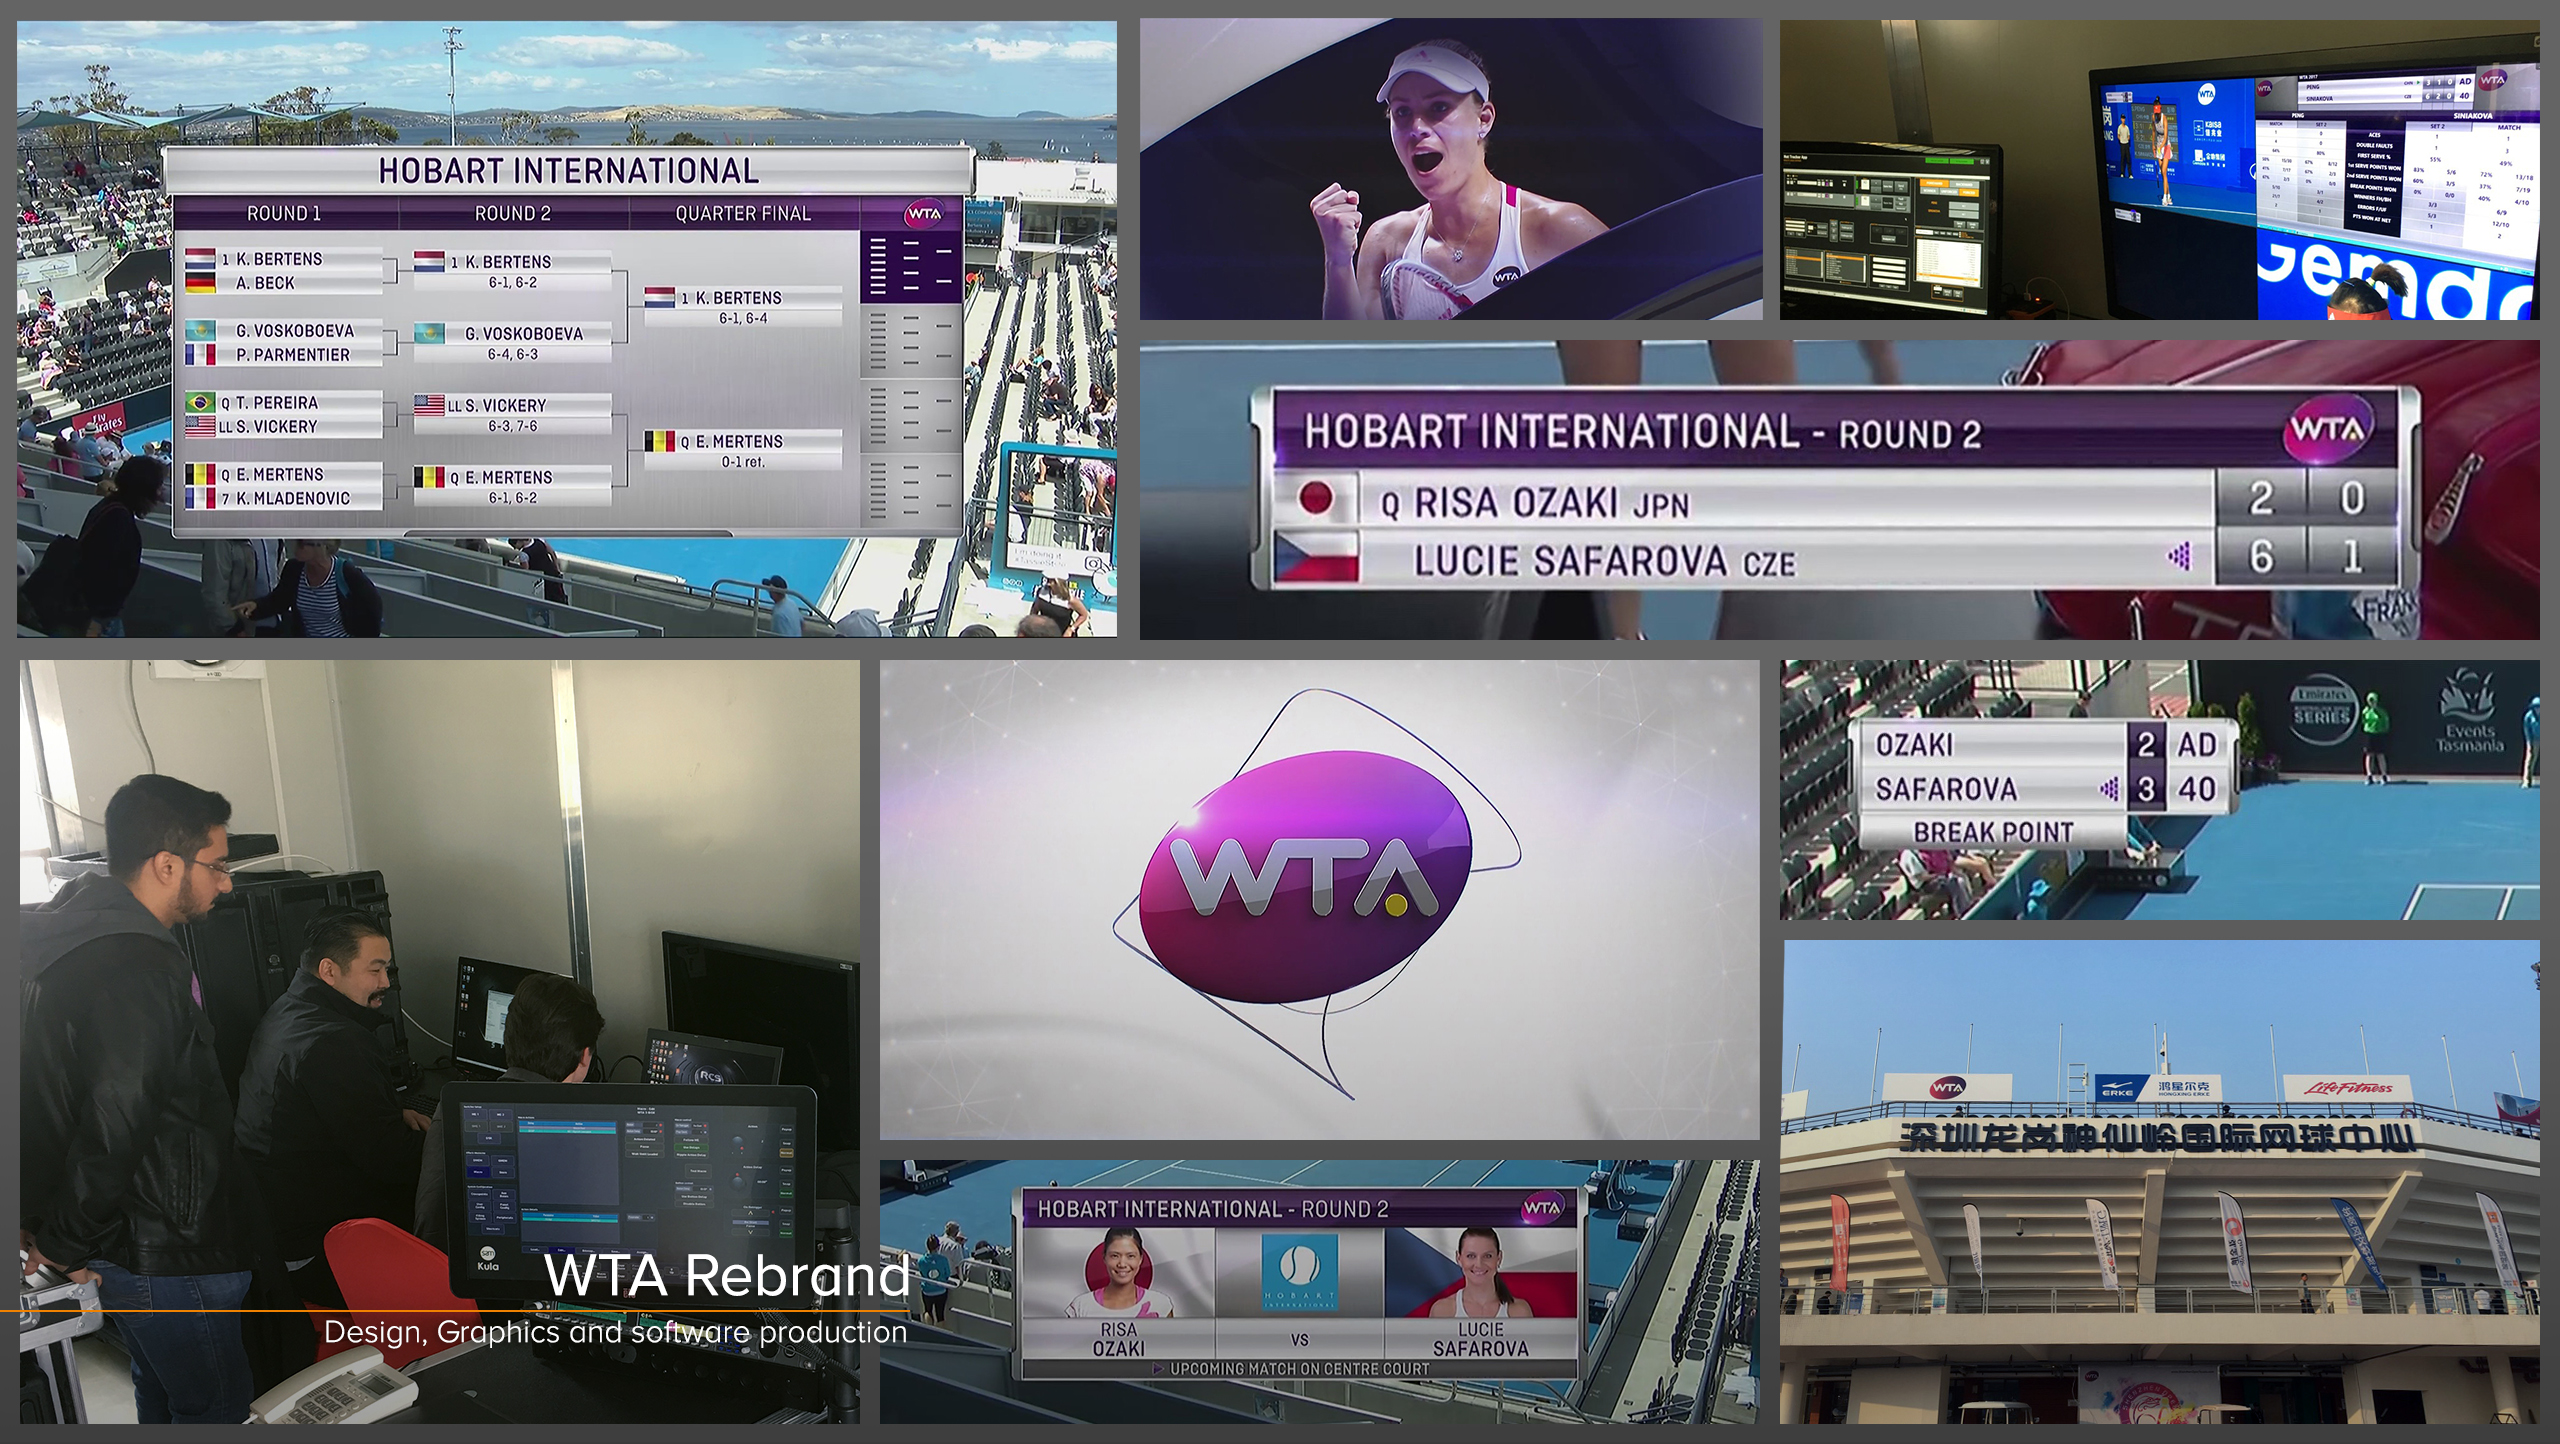The width and height of the screenshot is (2560, 1444).
Task: Click the Kazakhstan flag beside Round 1 G. Voskoboeva
Action: (200, 330)
